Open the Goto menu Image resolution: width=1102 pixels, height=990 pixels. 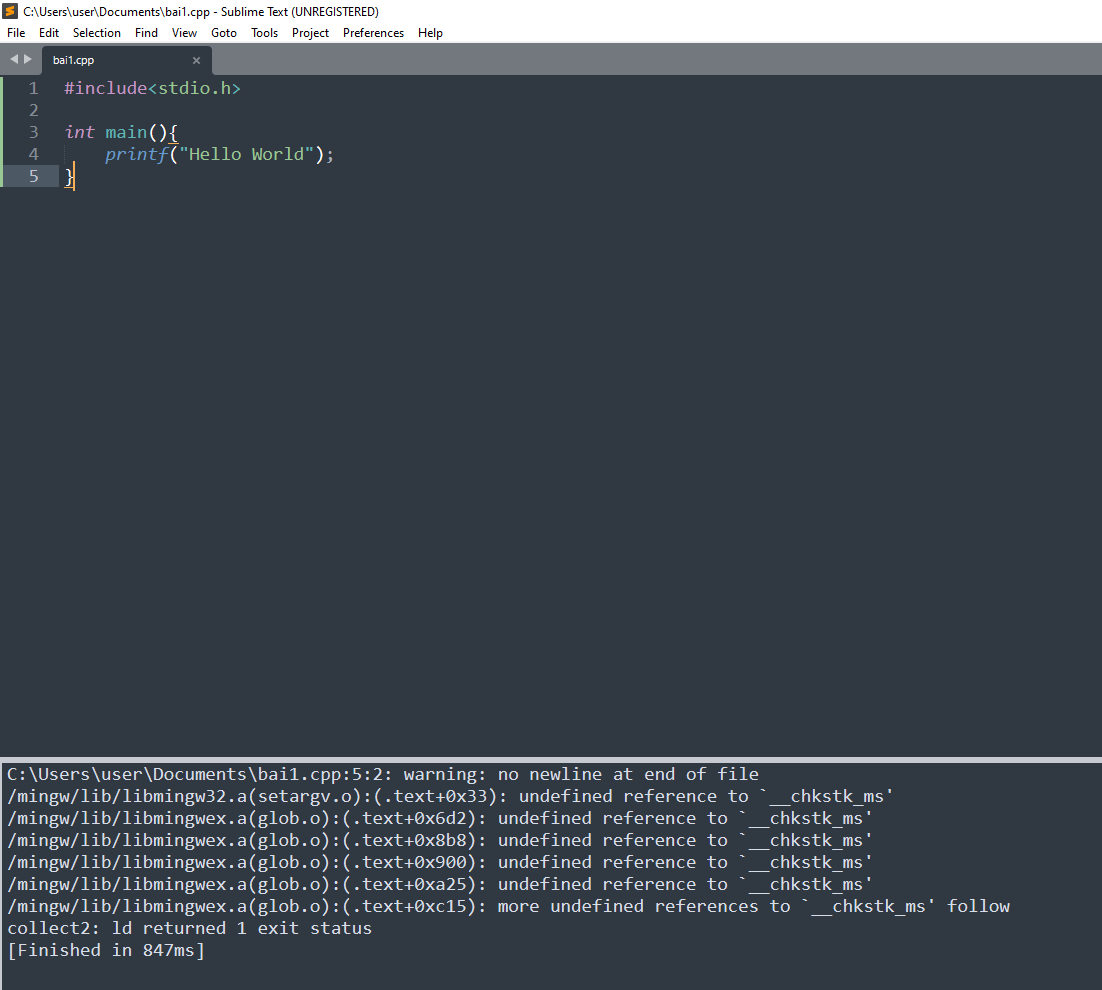coord(223,33)
